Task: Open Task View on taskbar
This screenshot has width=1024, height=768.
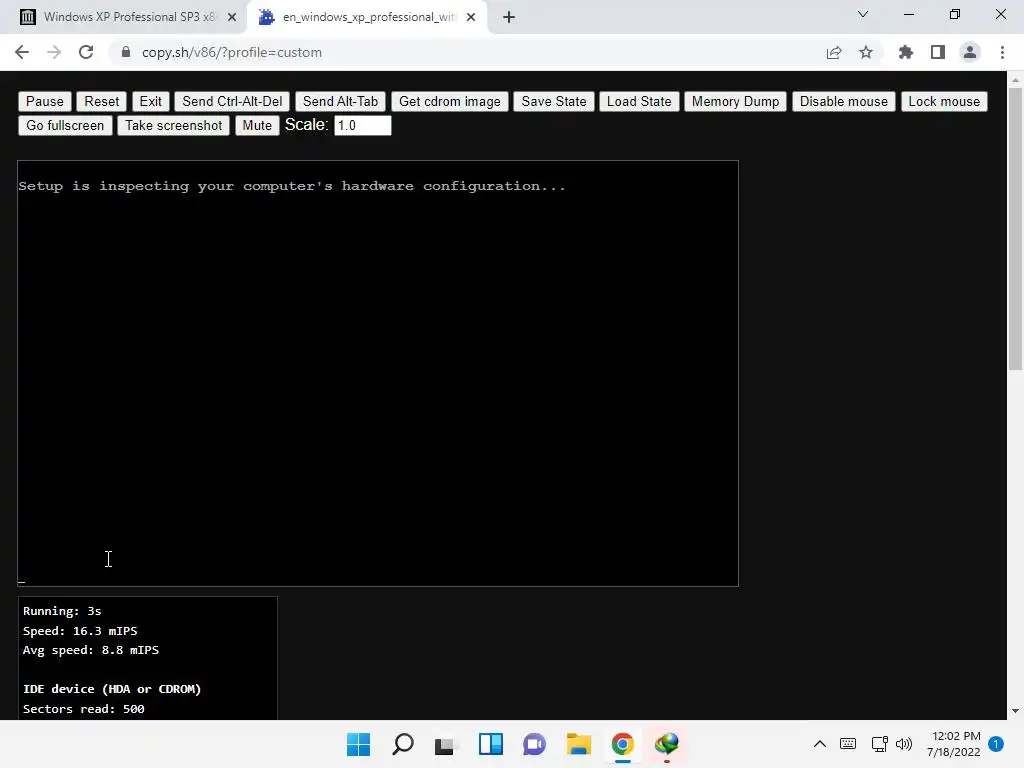Action: click(x=446, y=744)
